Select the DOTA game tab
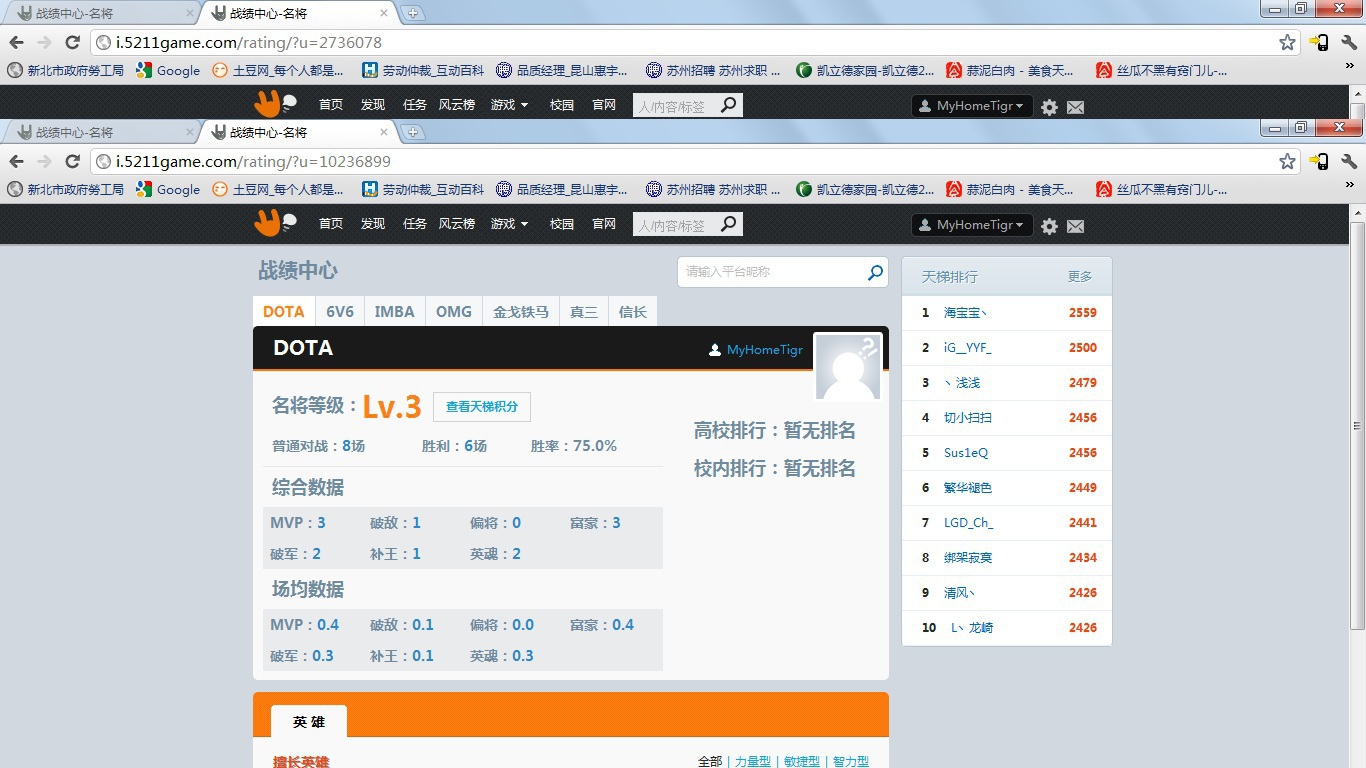Image resolution: width=1366 pixels, height=768 pixels. coord(283,311)
